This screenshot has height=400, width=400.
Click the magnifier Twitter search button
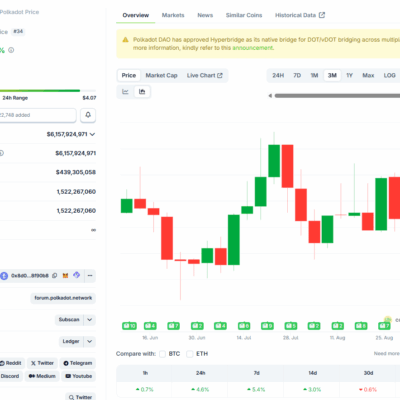pyautogui.click(x=80, y=397)
